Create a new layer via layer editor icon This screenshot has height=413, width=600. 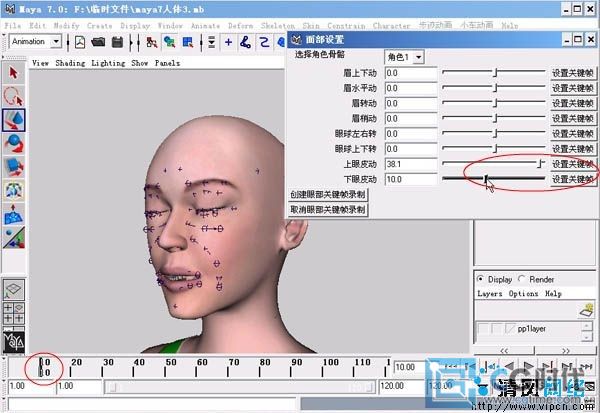(x=586, y=310)
